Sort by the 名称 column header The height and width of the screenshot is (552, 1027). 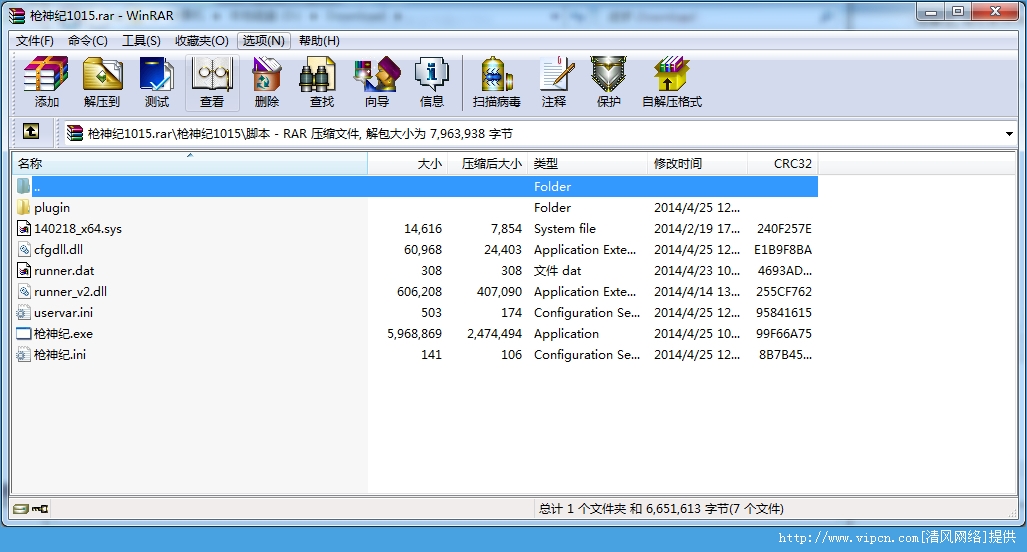[x=189, y=164]
